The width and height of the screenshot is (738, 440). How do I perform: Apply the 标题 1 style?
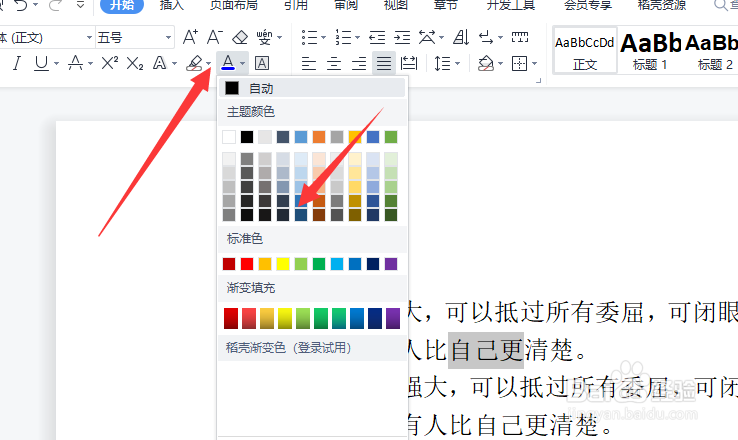[650, 50]
